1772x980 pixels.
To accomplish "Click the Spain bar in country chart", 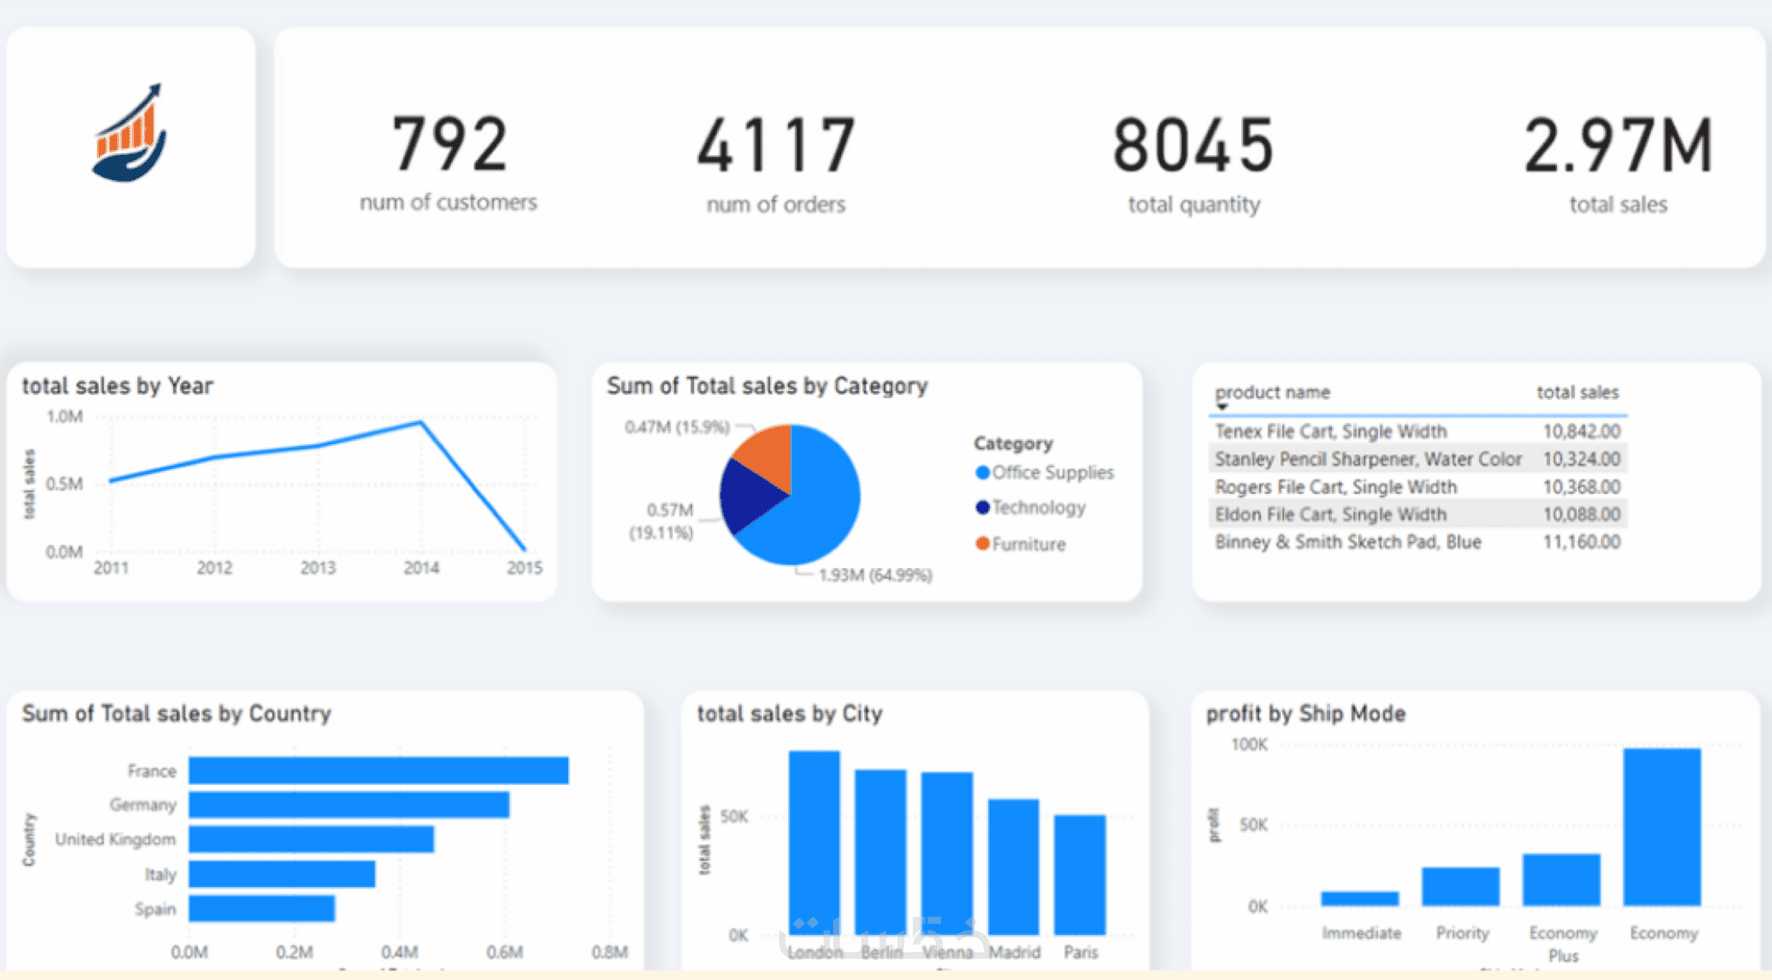I will click(262, 908).
